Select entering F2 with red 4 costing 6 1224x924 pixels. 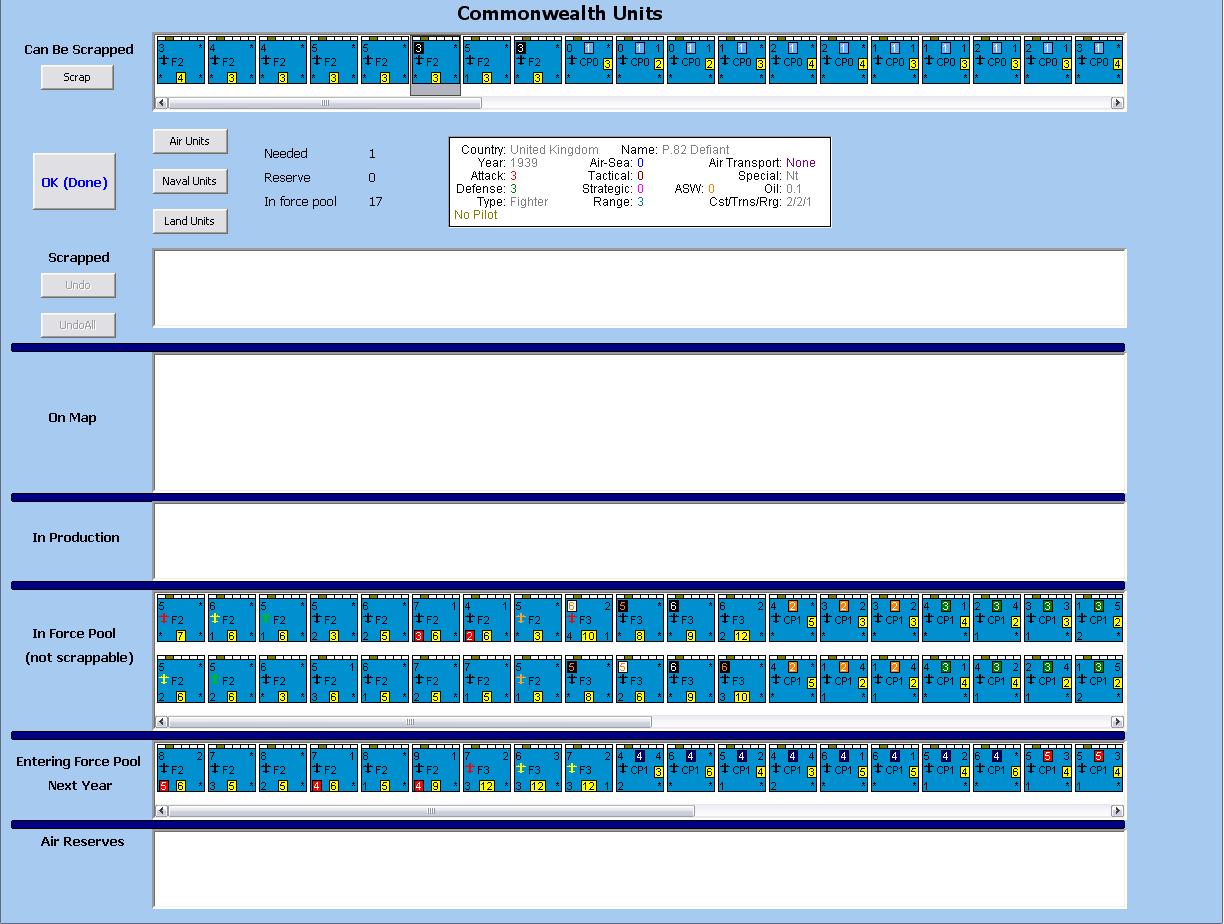tap(334, 768)
